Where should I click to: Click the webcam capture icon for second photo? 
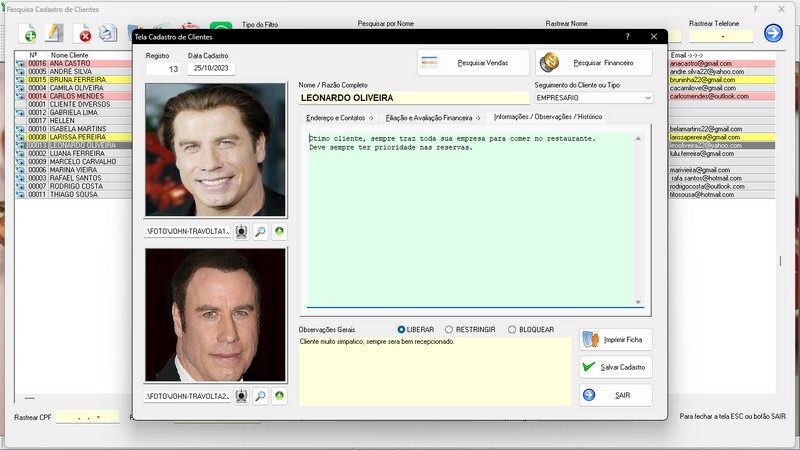[x=241, y=396]
